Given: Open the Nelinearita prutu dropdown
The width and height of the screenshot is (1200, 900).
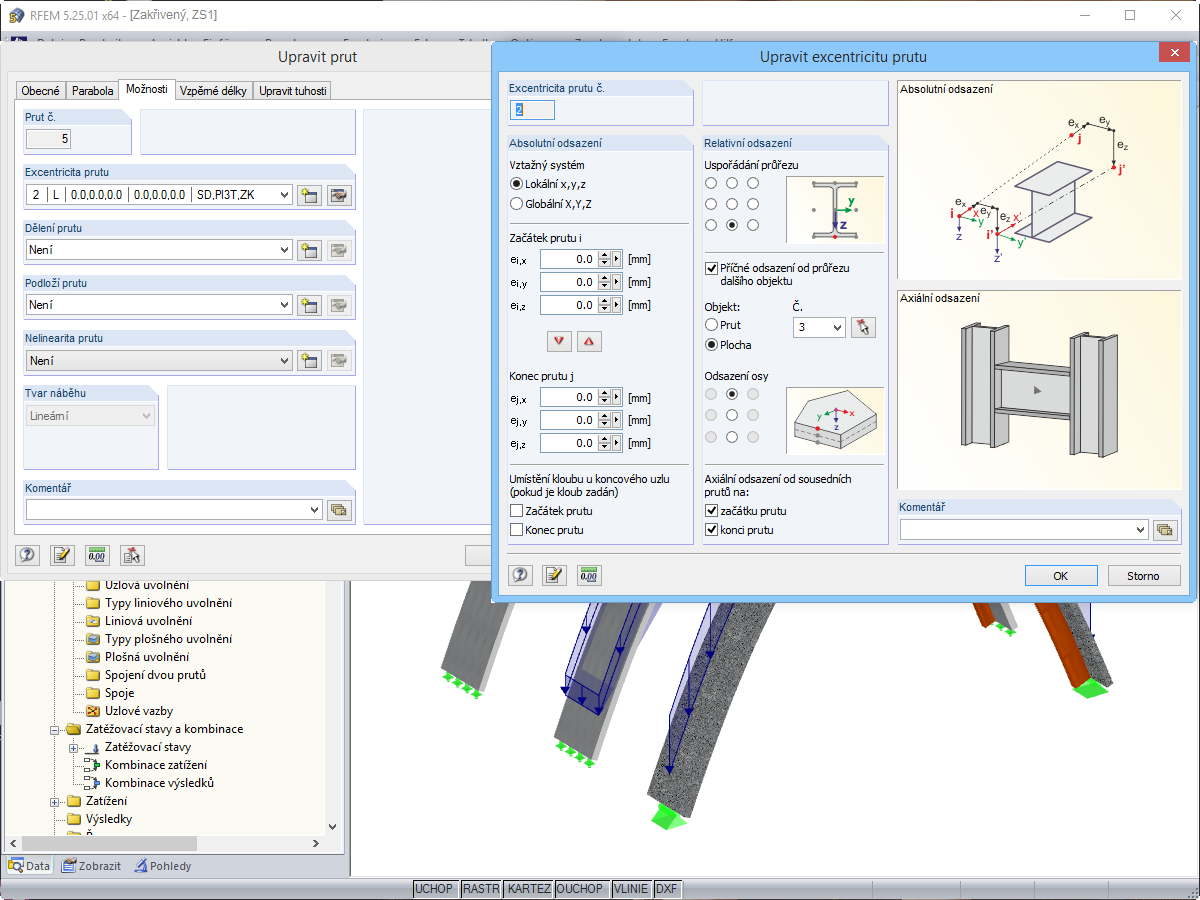Looking at the screenshot, I should tap(284, 360).
